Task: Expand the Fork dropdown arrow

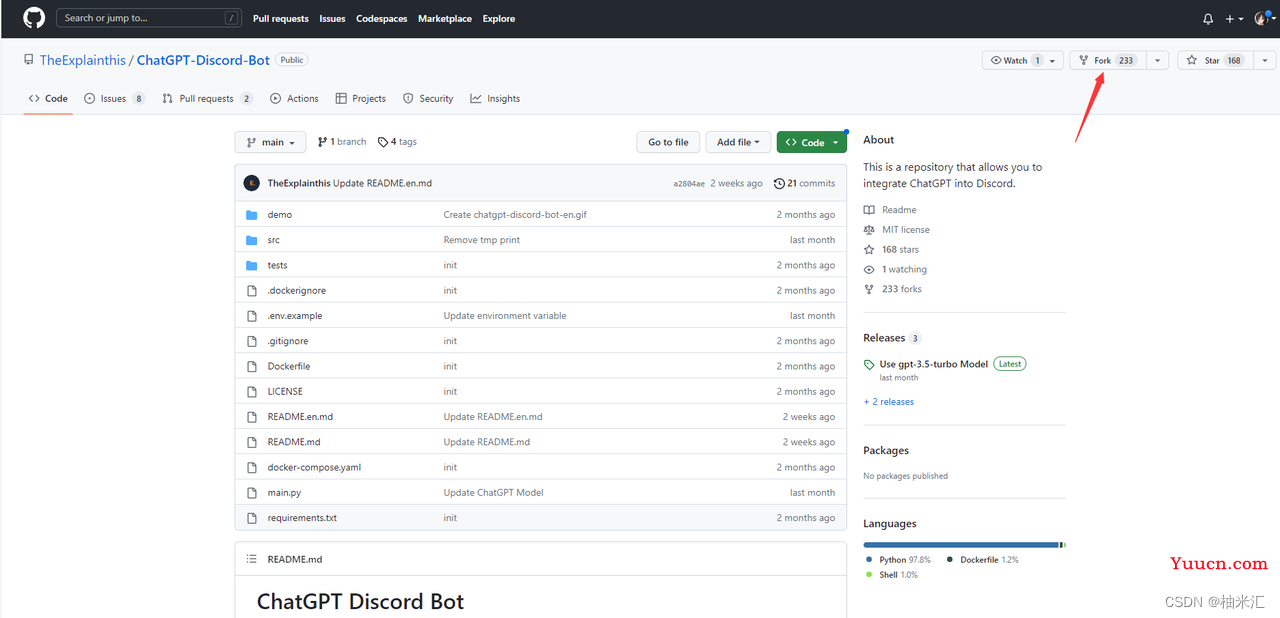Action: (1157, 60)
